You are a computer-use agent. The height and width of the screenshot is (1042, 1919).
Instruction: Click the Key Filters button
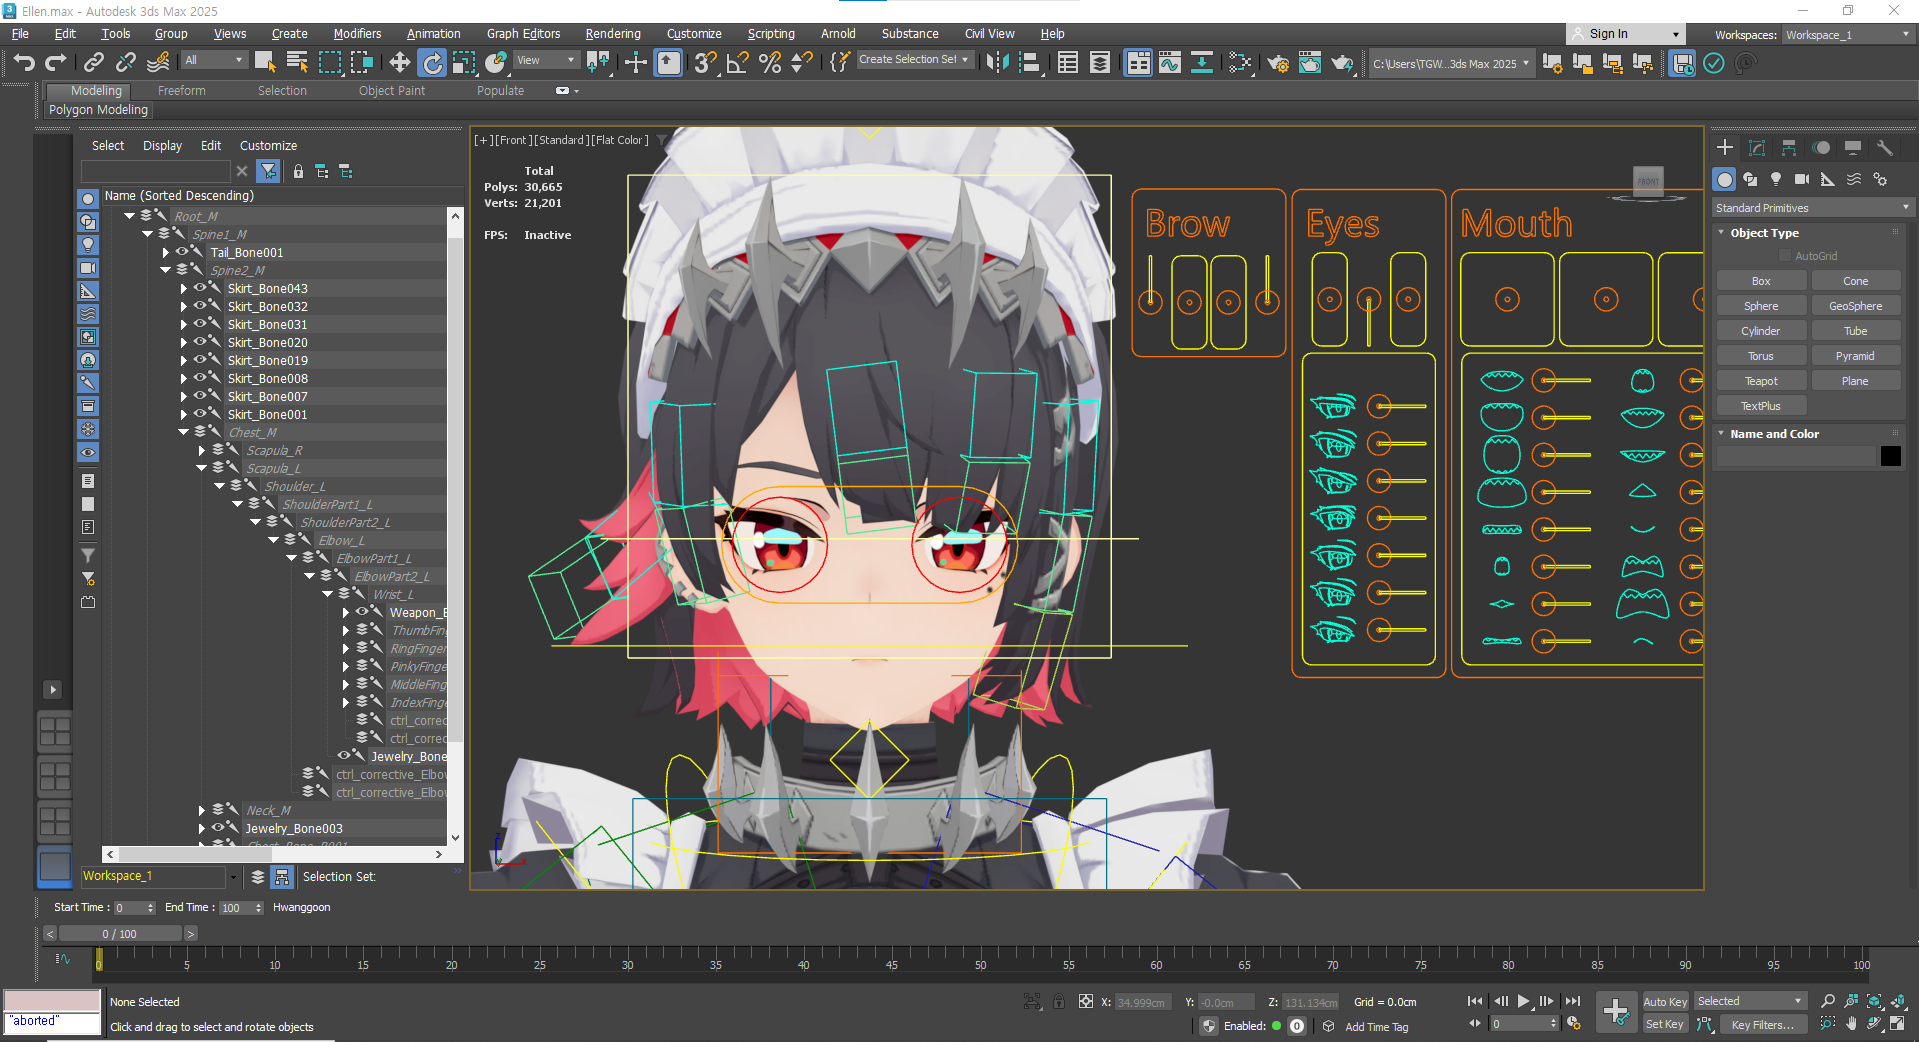pyautogui.click(x=1763, y=1025)
